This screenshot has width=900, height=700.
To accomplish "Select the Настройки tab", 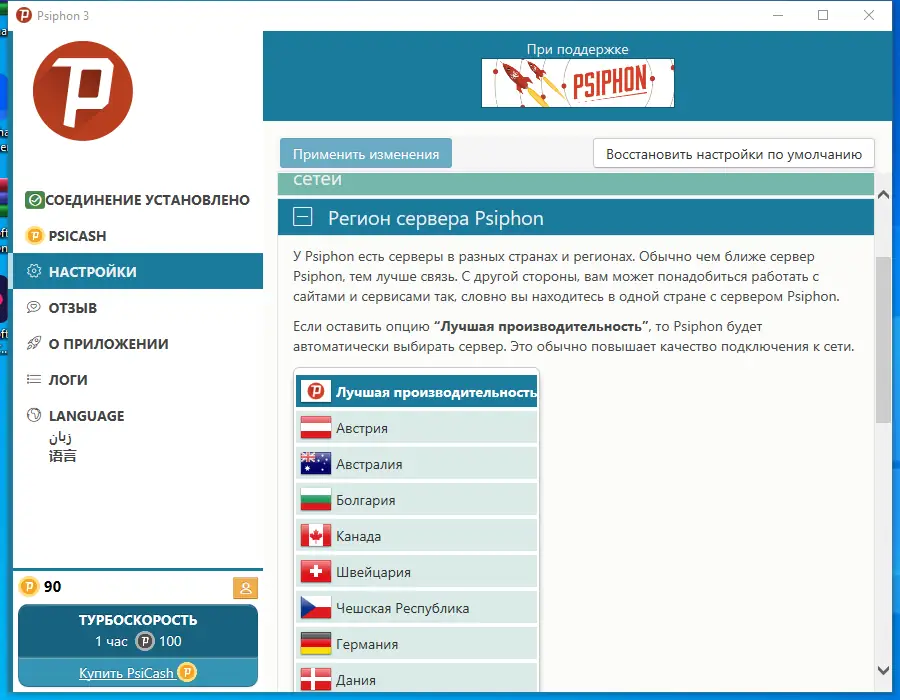I will (138, 271).
